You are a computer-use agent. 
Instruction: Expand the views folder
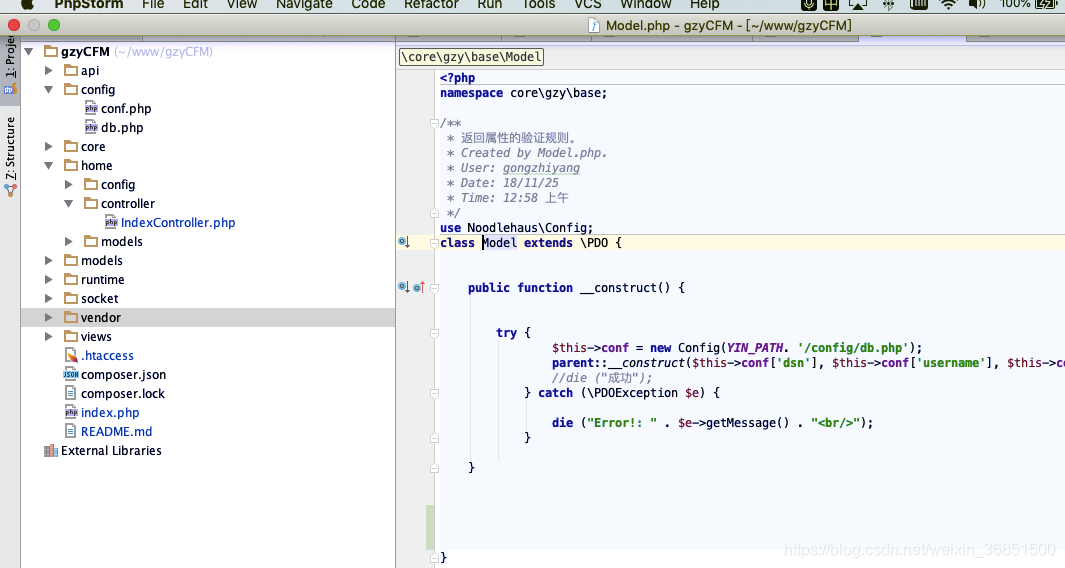tap(48, 337)
